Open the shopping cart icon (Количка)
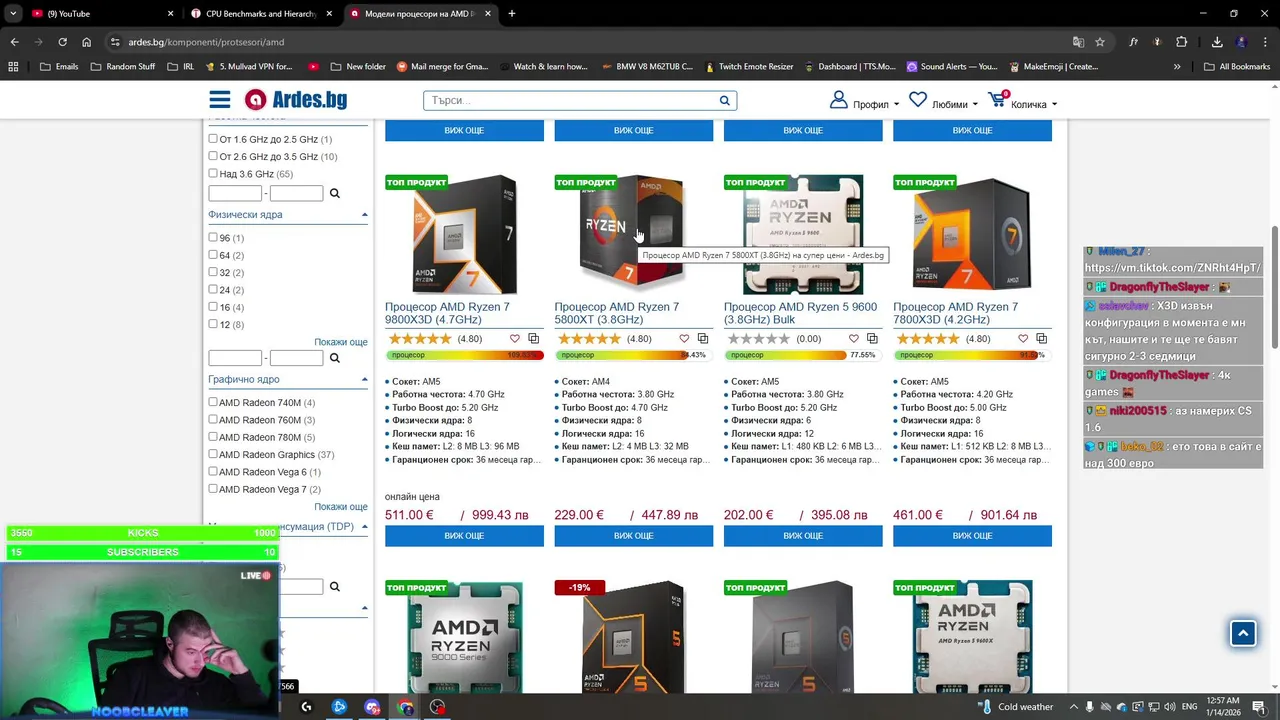This screenshot has height=720, width=1280. pos(996,100)
